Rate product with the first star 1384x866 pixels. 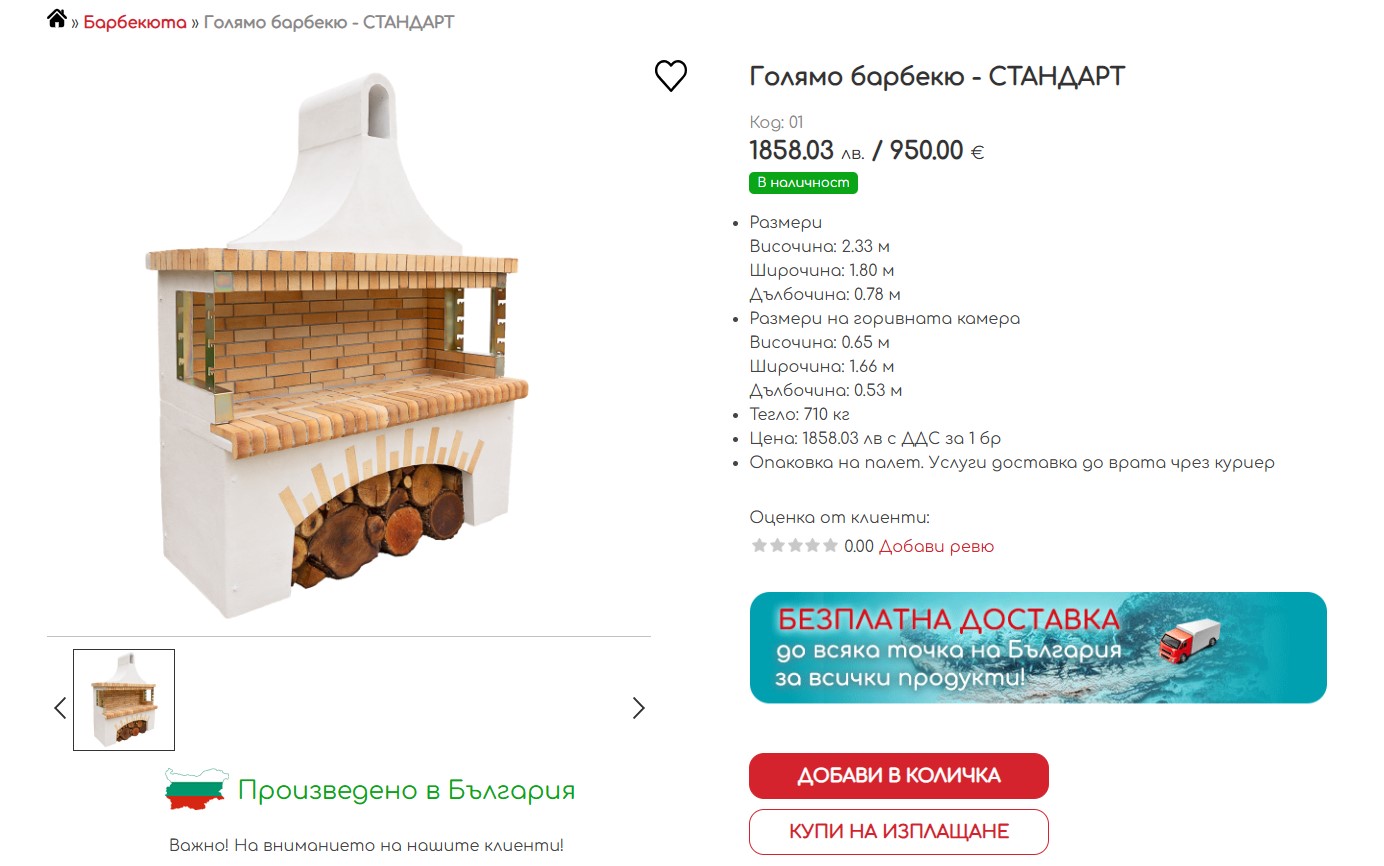759,546
